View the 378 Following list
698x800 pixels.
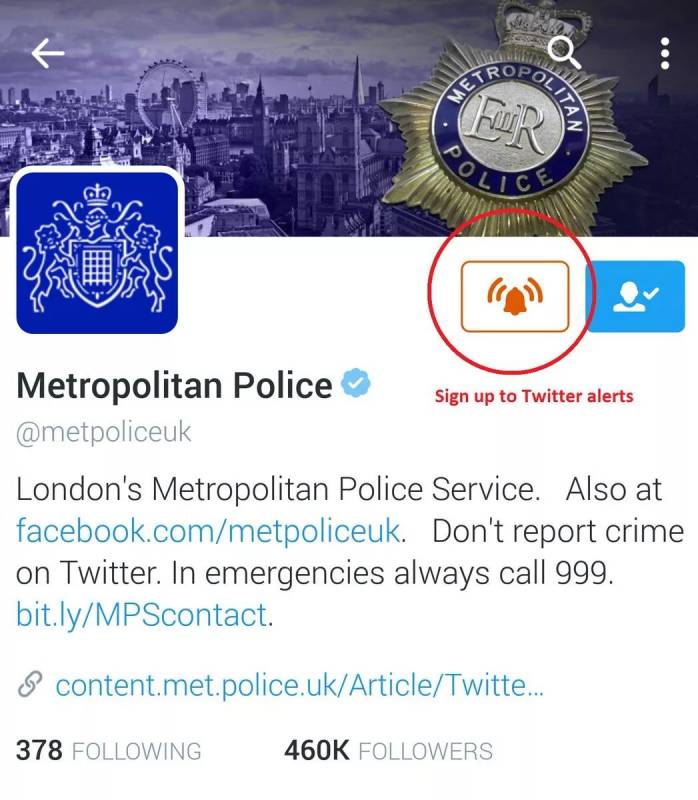[x=109, y=751]
